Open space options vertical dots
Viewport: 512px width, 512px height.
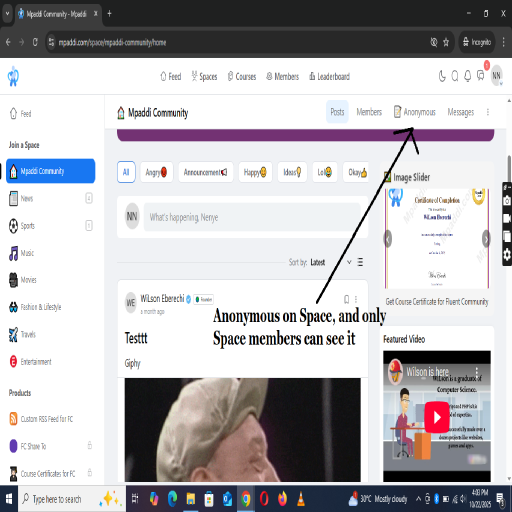tap(488, 112)
